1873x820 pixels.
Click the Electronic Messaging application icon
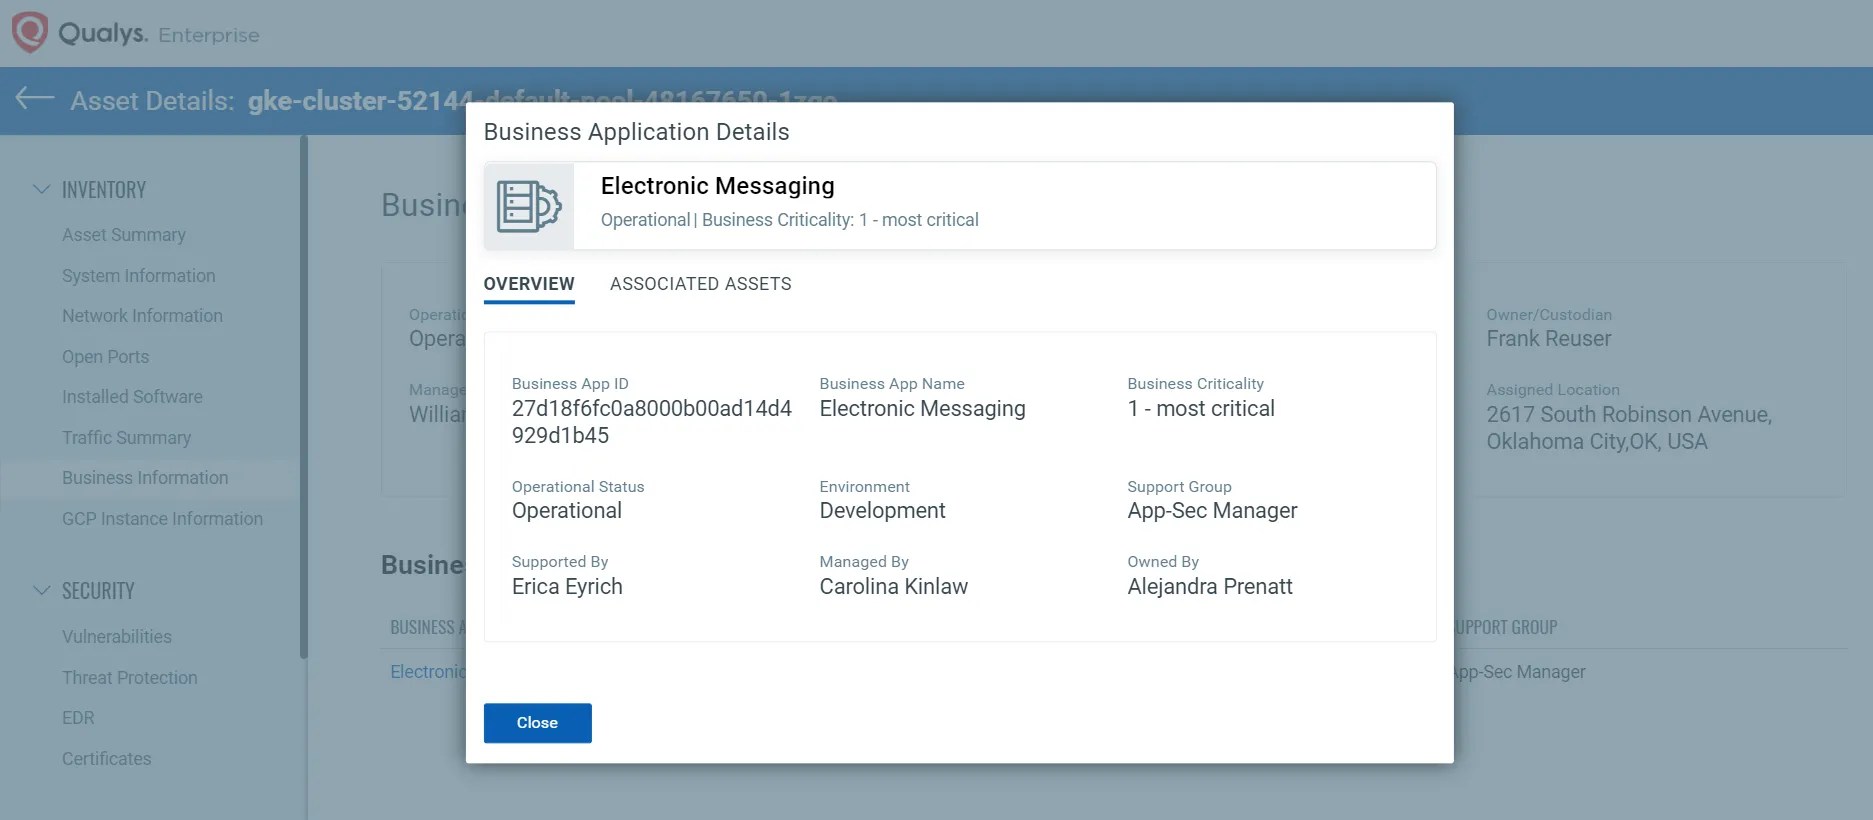click(529, 206)
